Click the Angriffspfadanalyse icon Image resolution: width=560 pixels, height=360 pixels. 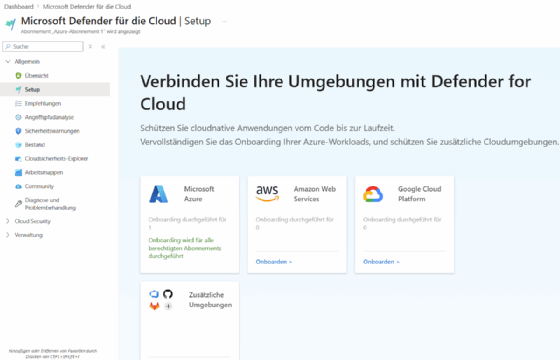point(18,117)
